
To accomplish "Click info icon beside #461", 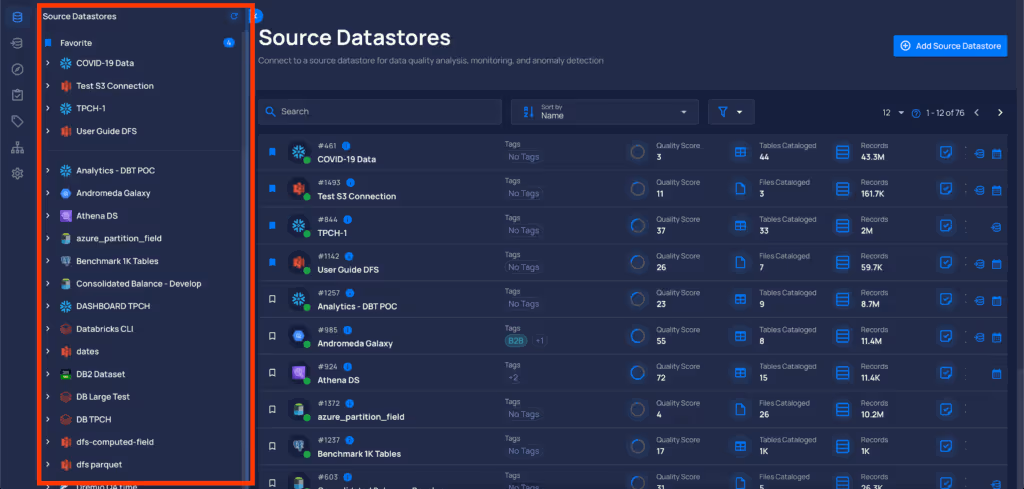I will [x=346, y=146].
